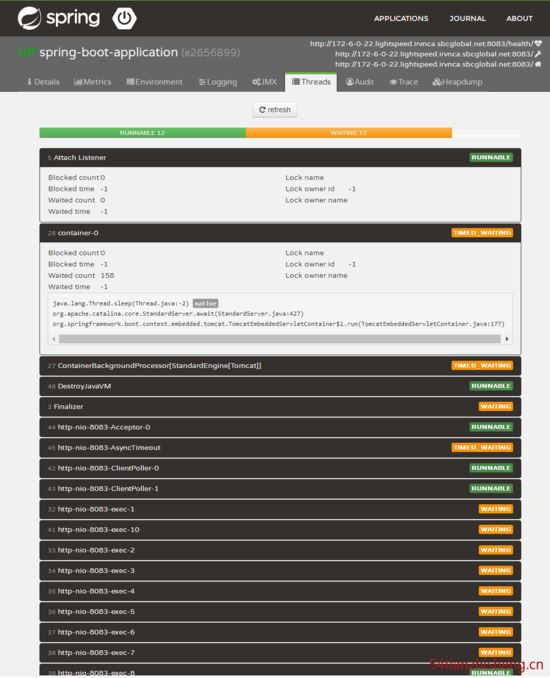Open home URL with house icon
Viewport: 550px width, 678px height.
(438, 64)
